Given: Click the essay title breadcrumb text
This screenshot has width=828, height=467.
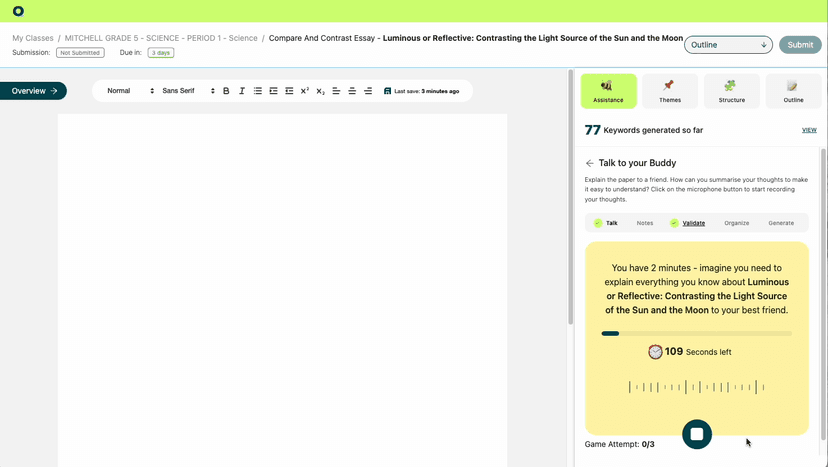Looking at the screenshot, I should click(x=476, y=38).
